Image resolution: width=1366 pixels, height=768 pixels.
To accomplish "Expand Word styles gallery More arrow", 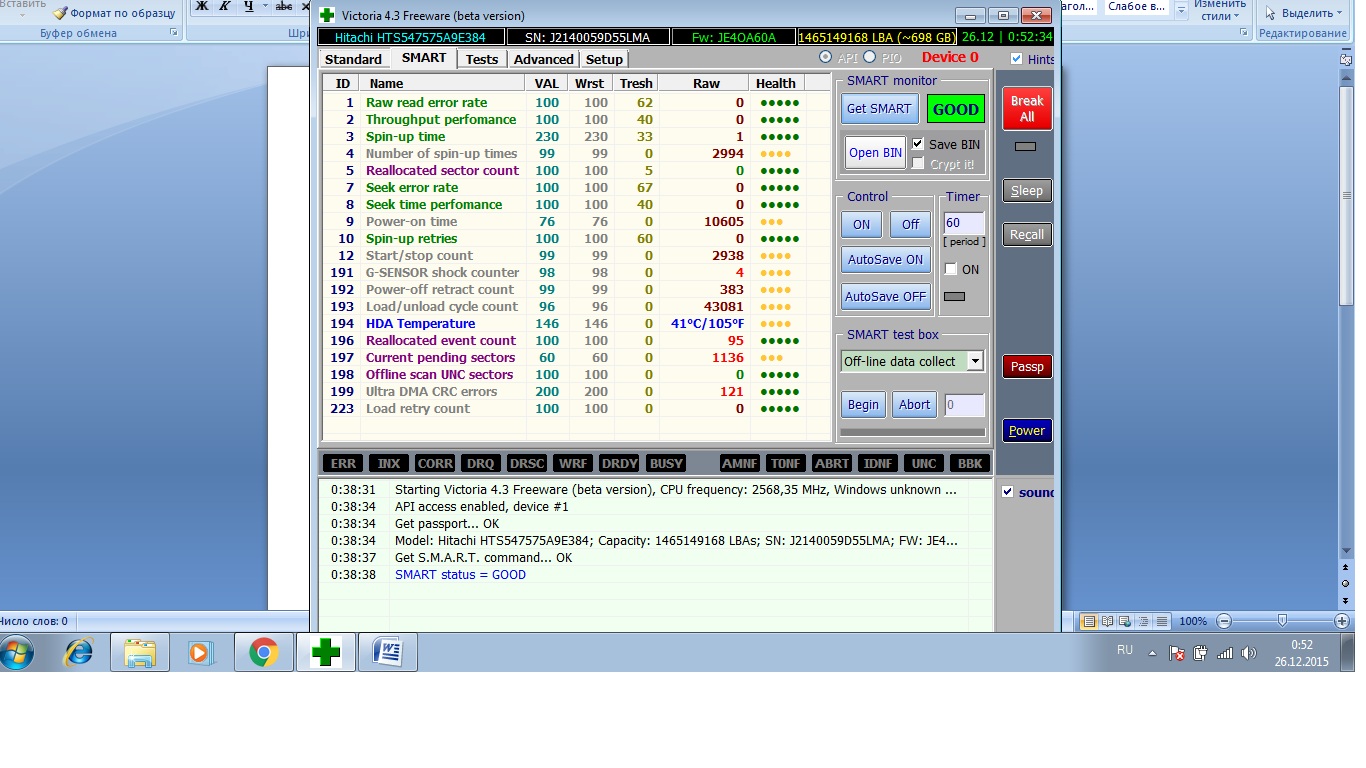I will pyautogui.click(x=1181, y=10).
